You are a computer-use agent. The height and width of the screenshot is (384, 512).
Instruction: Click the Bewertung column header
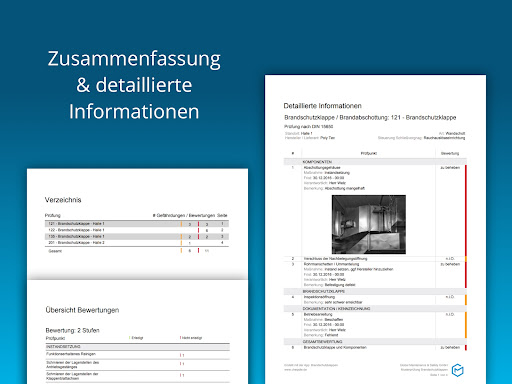coord(450,153)
